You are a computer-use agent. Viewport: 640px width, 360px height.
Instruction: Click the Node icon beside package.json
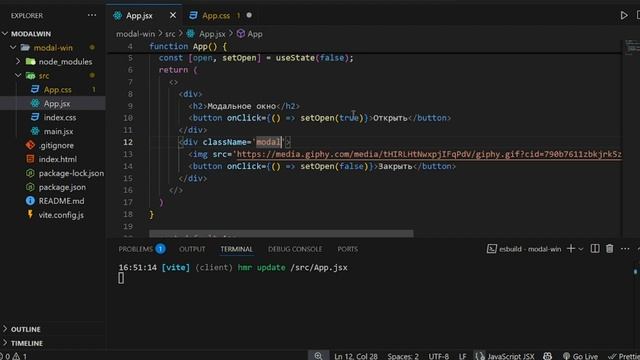30,187
